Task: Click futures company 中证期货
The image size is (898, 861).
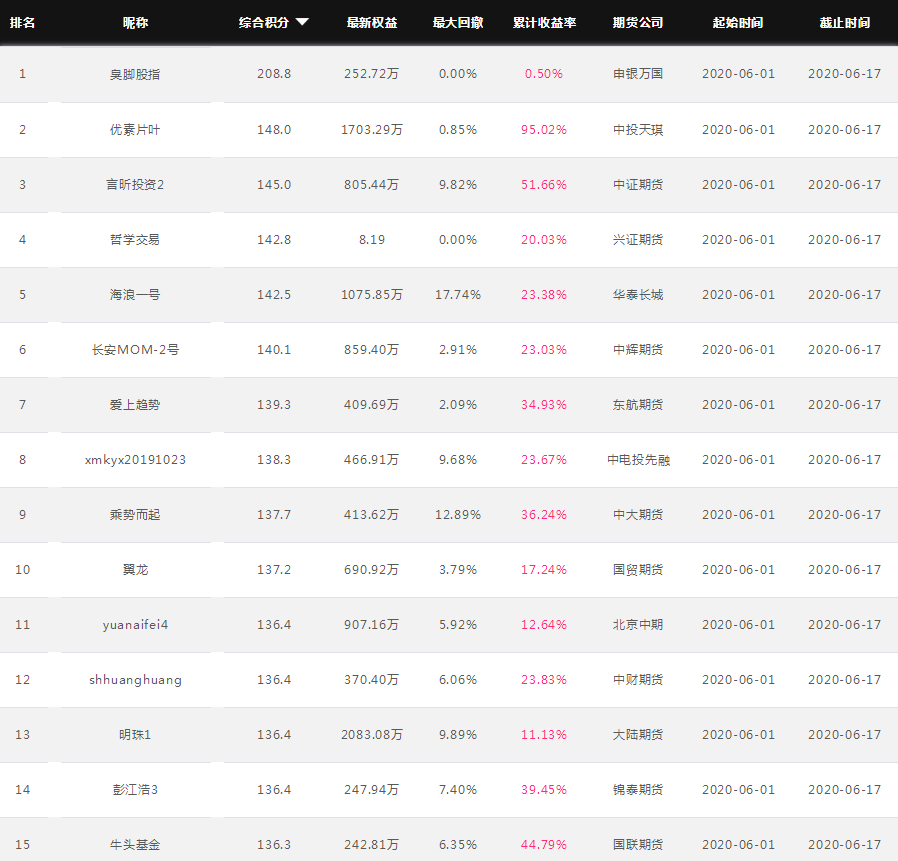Action: 638,184
